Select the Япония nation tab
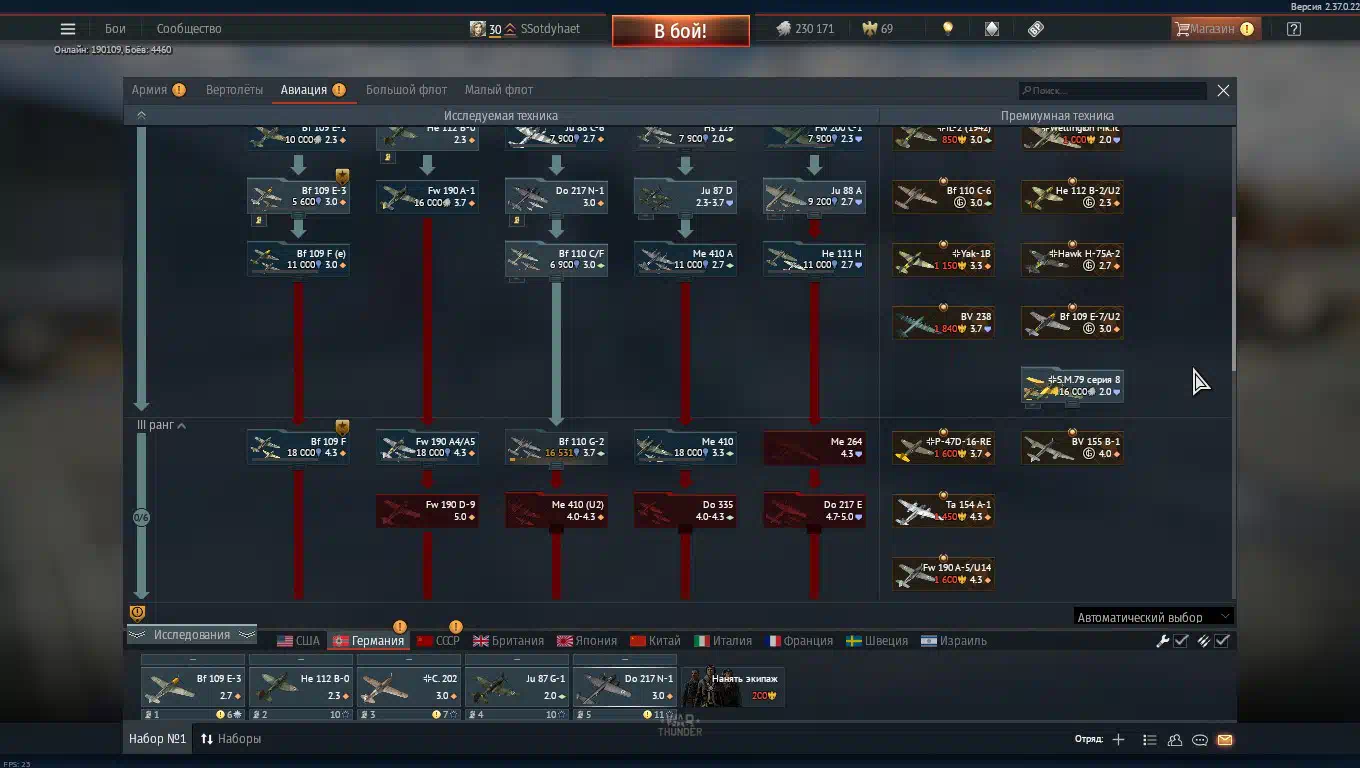This screenshot has width=1360, height=768. pyautogui.click(x=587, y=641)
